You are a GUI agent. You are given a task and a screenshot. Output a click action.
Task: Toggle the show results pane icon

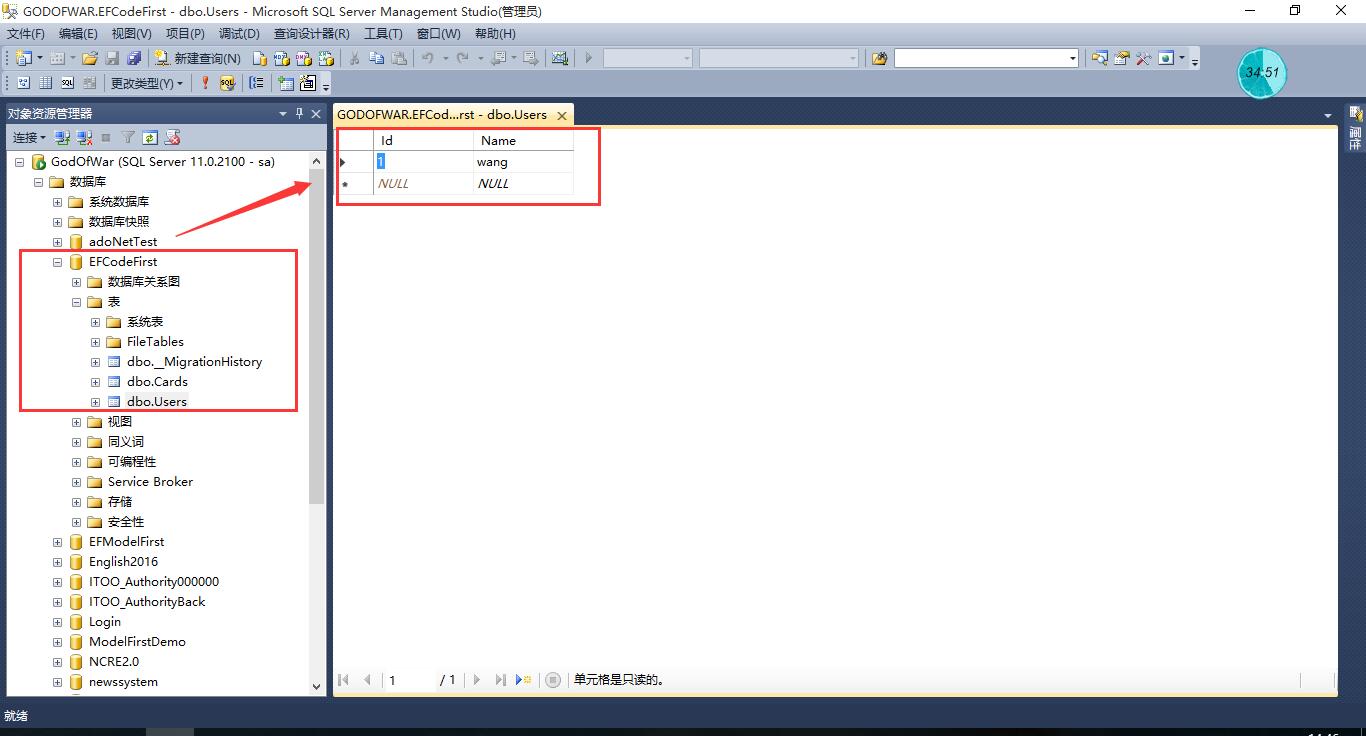89,83
